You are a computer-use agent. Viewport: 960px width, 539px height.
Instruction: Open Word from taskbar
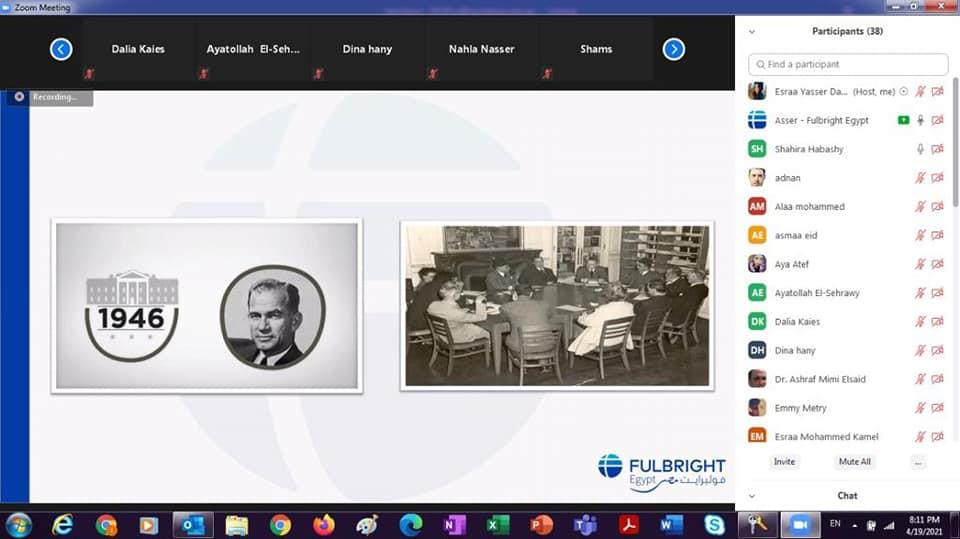click(x=671, y=525)
